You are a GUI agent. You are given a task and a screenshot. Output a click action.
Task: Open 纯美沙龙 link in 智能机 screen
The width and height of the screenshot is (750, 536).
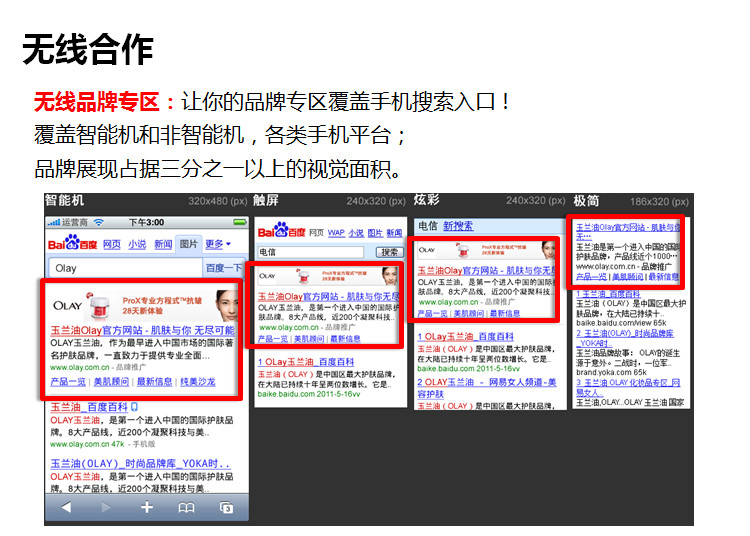point(198,382)
